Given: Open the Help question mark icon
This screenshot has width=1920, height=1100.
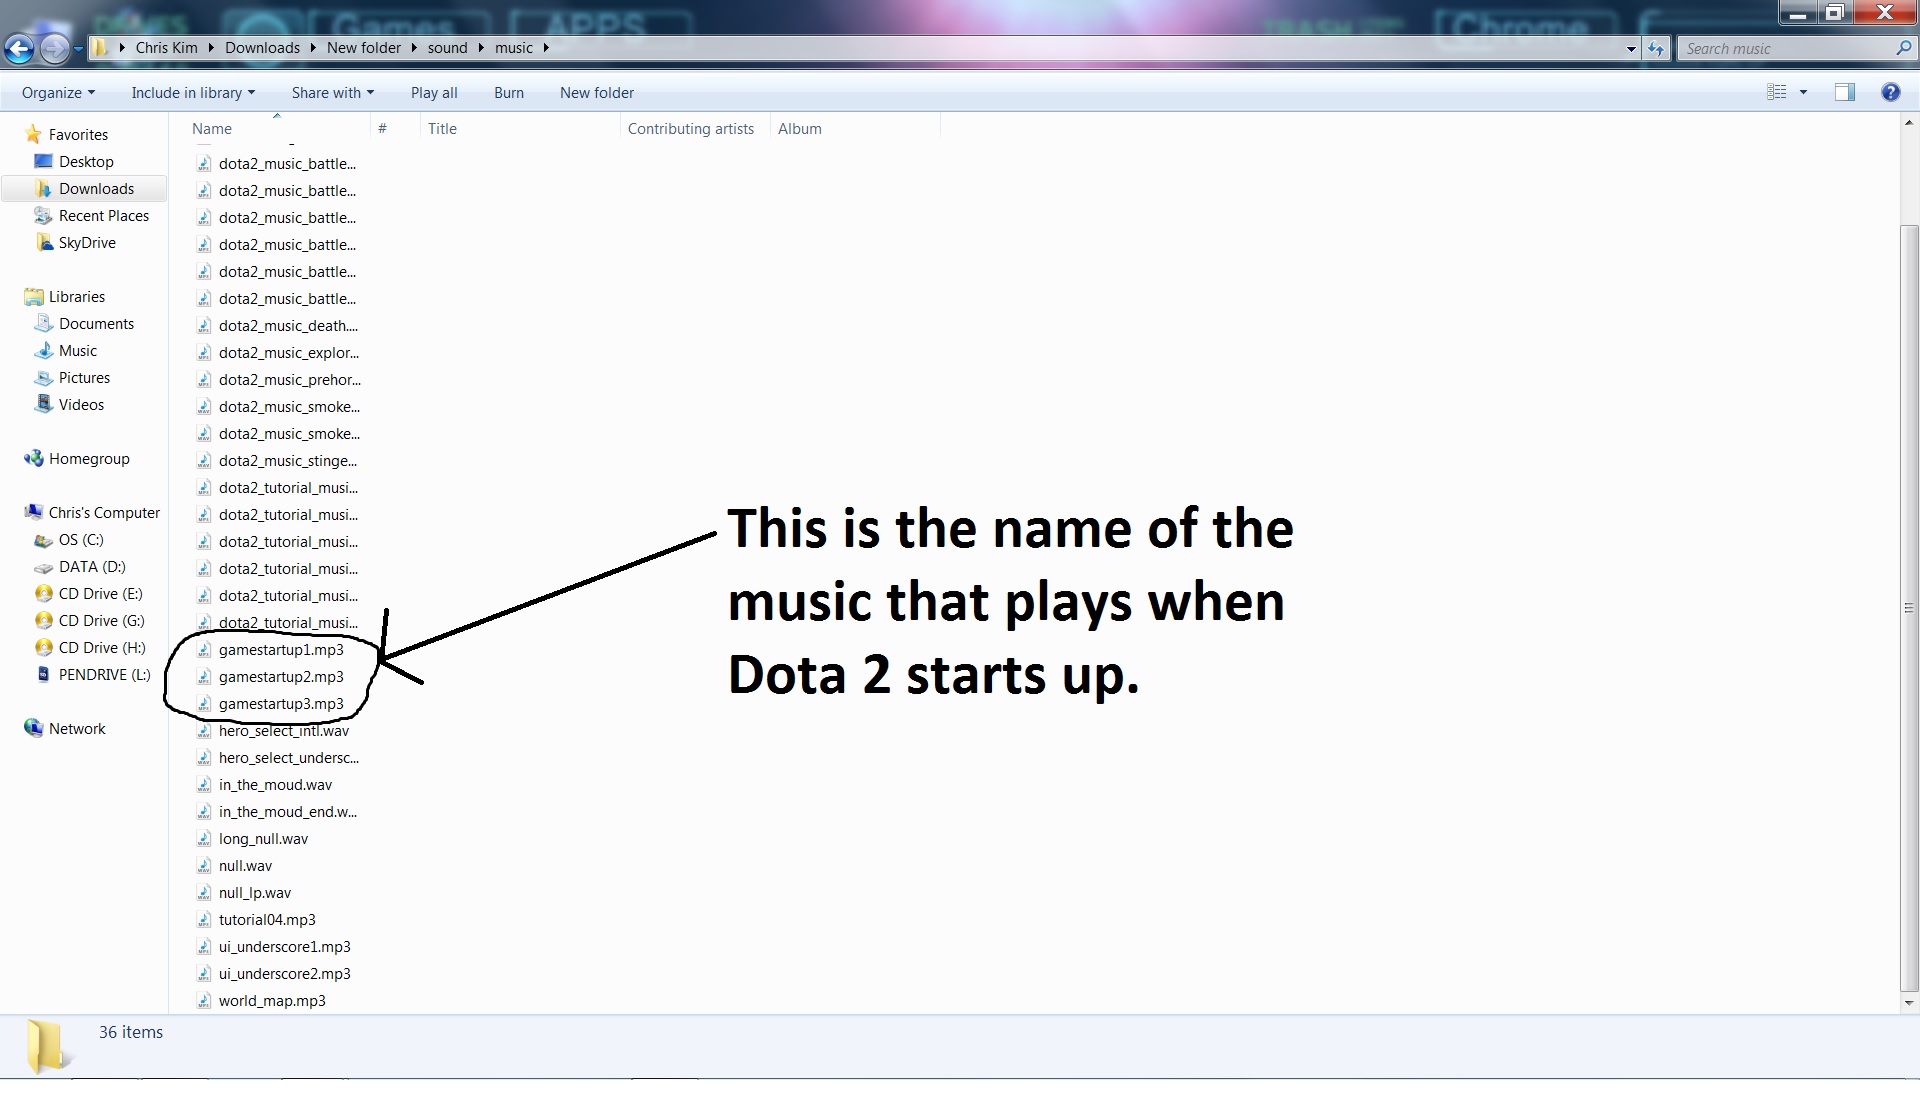Looking at the screenshot, I should pyautogui.click(x=1890, y=92).
